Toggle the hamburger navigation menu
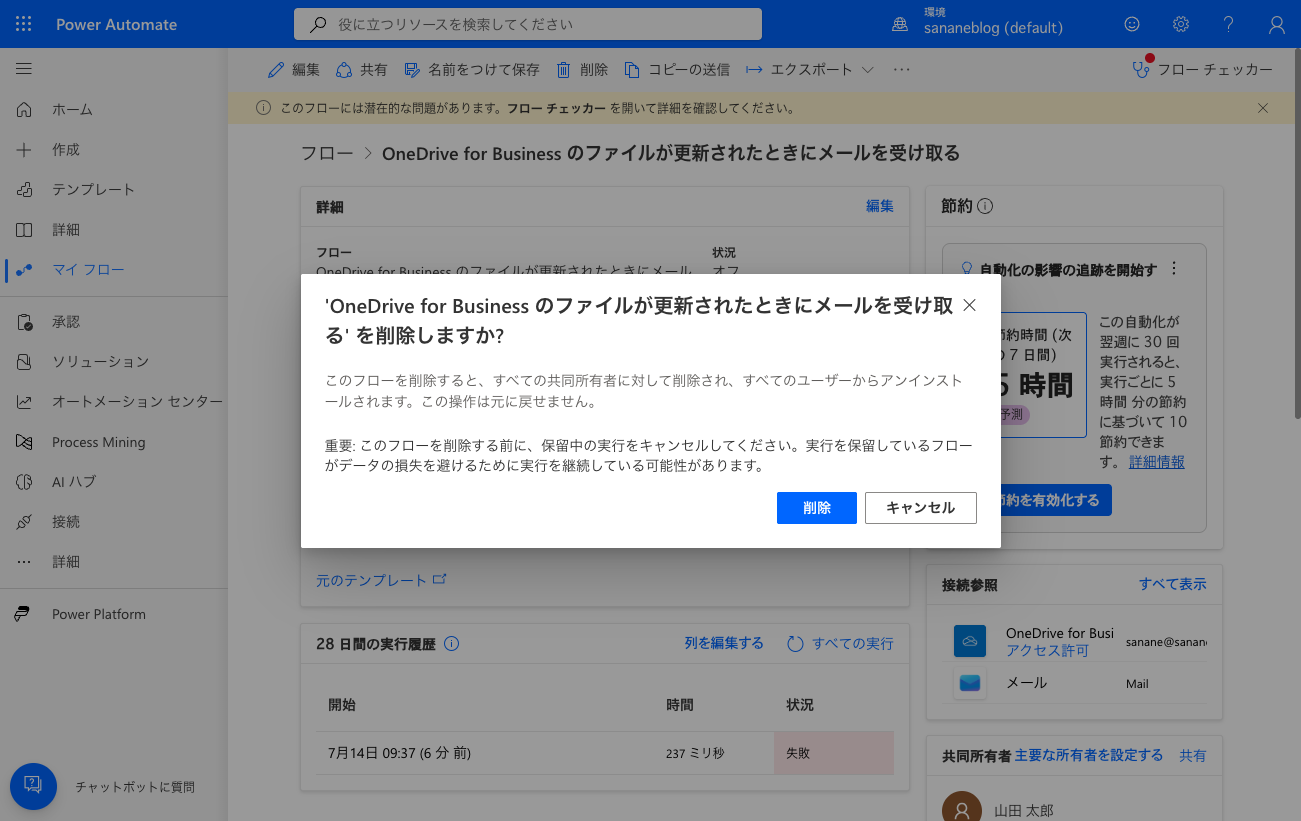This screenshot has height=821, width=1301. click(x=24, y=69)
